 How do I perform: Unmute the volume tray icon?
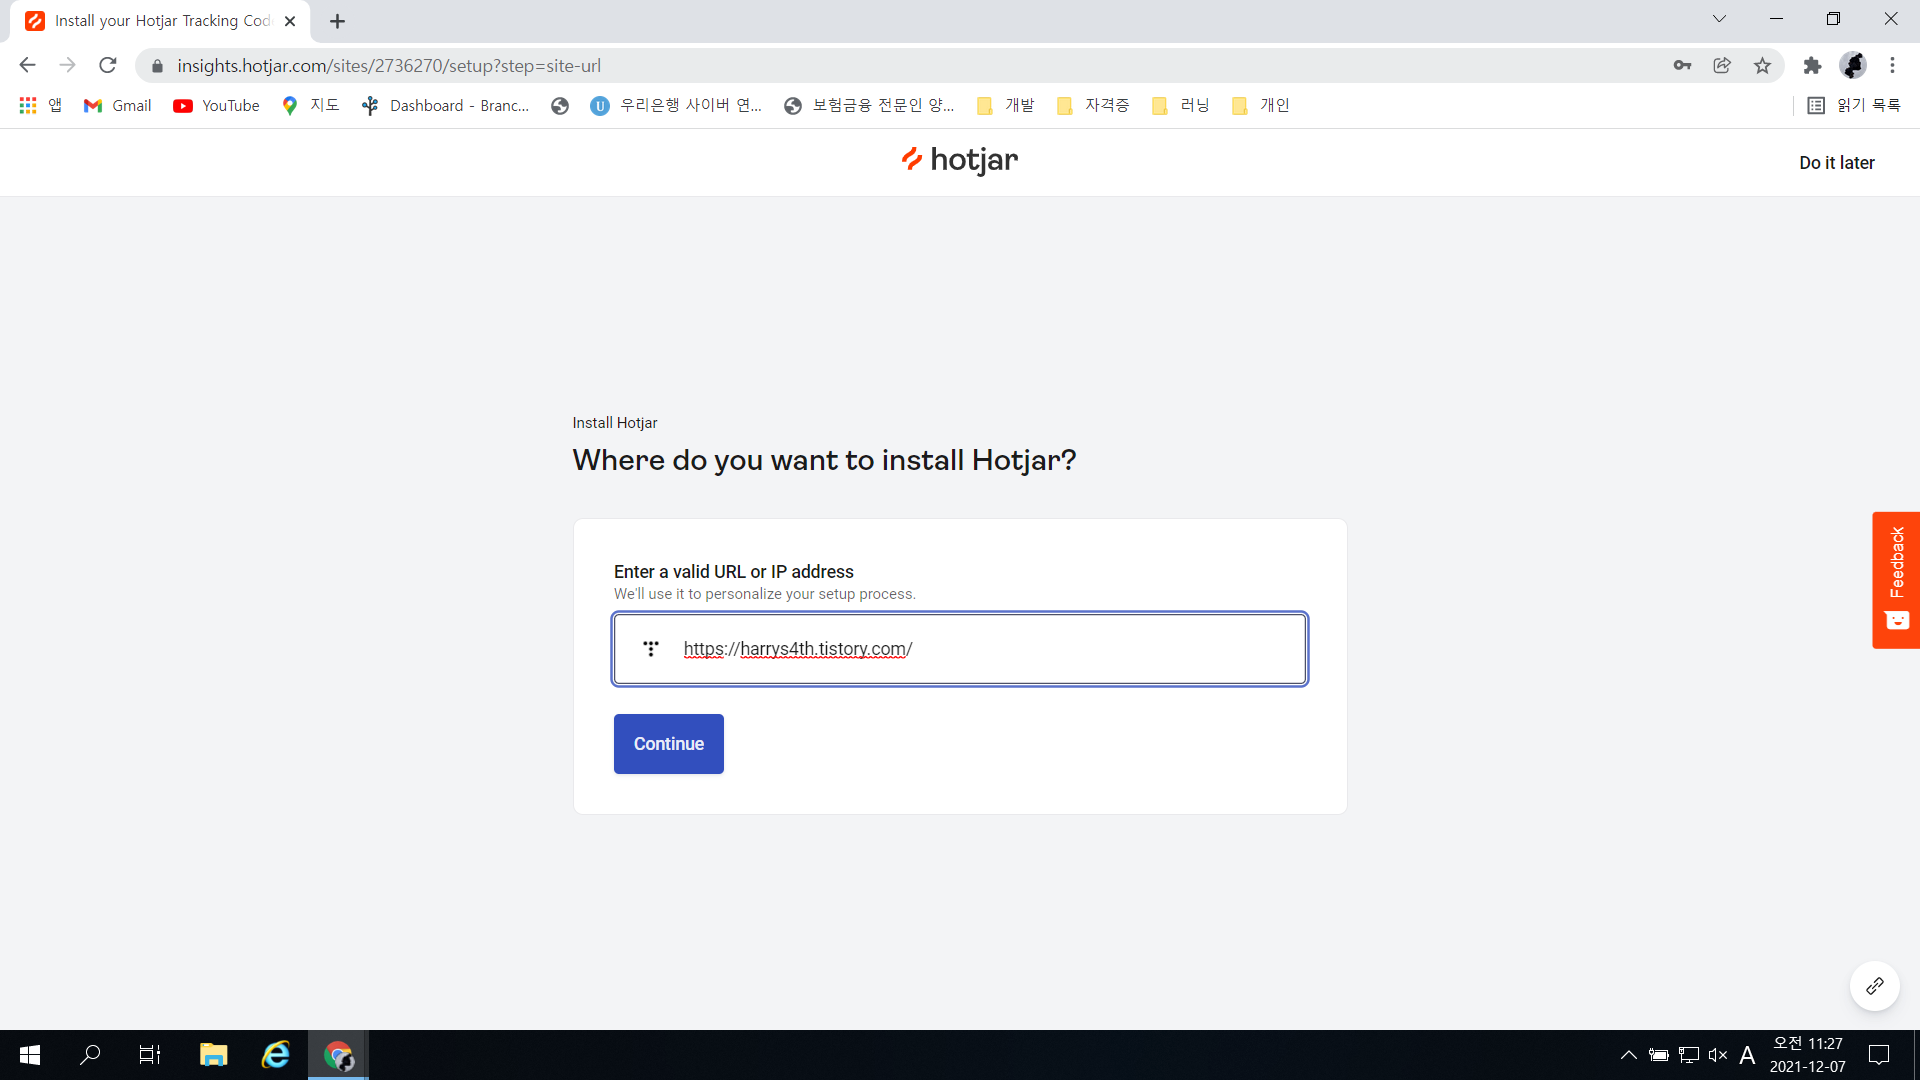(1718, 1055)
